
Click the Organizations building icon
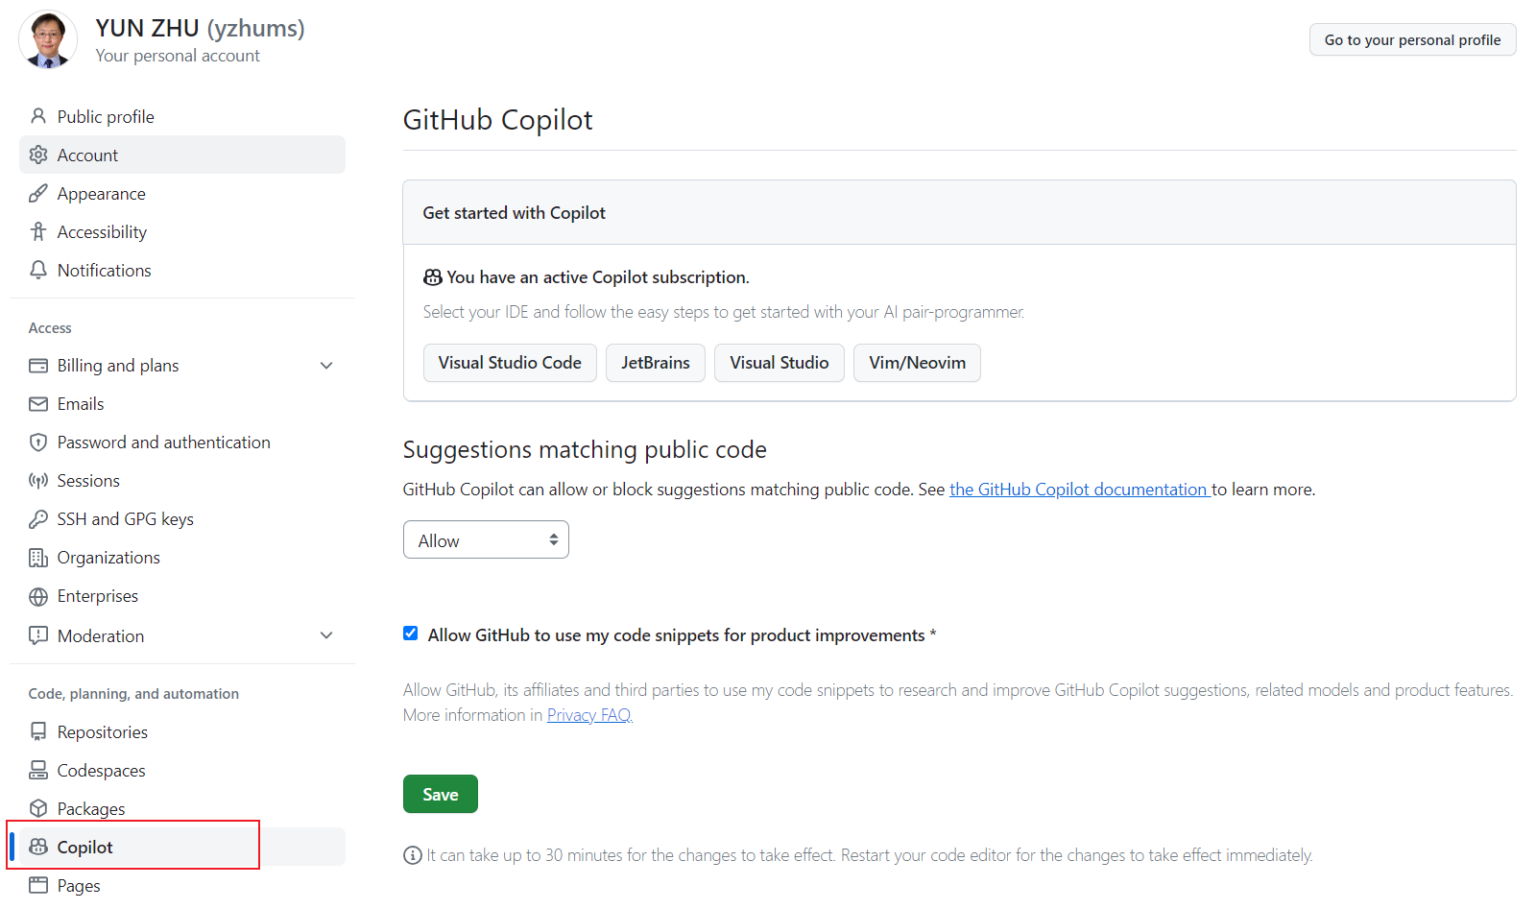coord(38,557)
